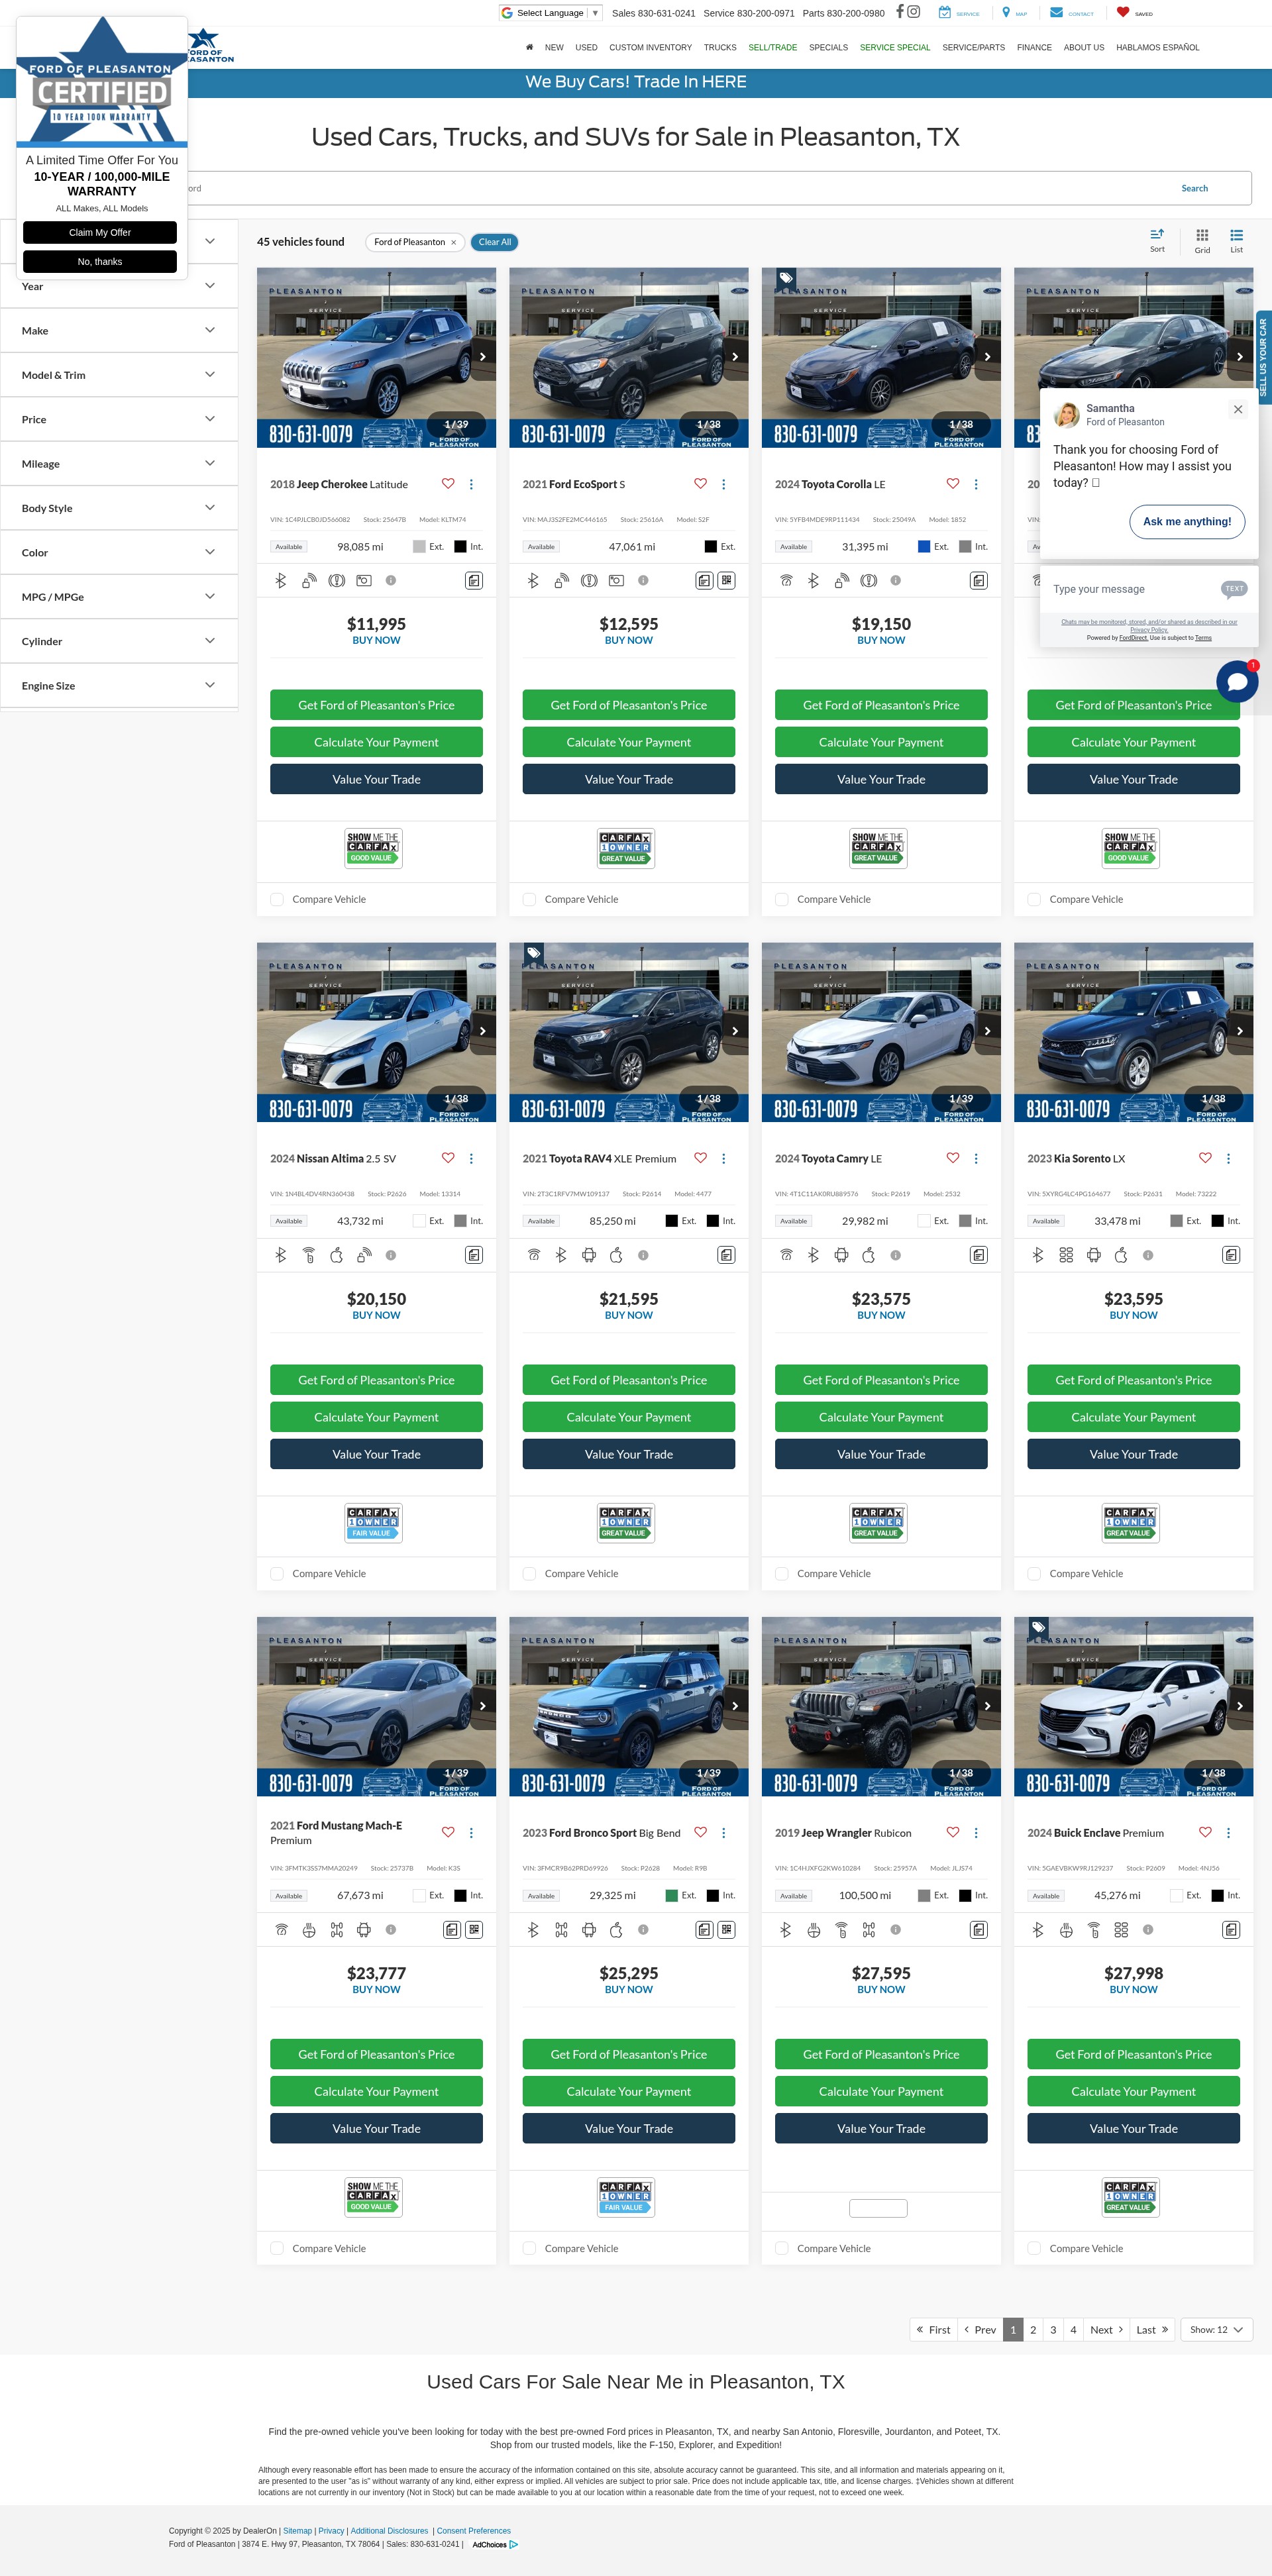This screenshot has height=2576, width=1272.
Task: Expand the Color filter
Action: [x=119, y=552]
